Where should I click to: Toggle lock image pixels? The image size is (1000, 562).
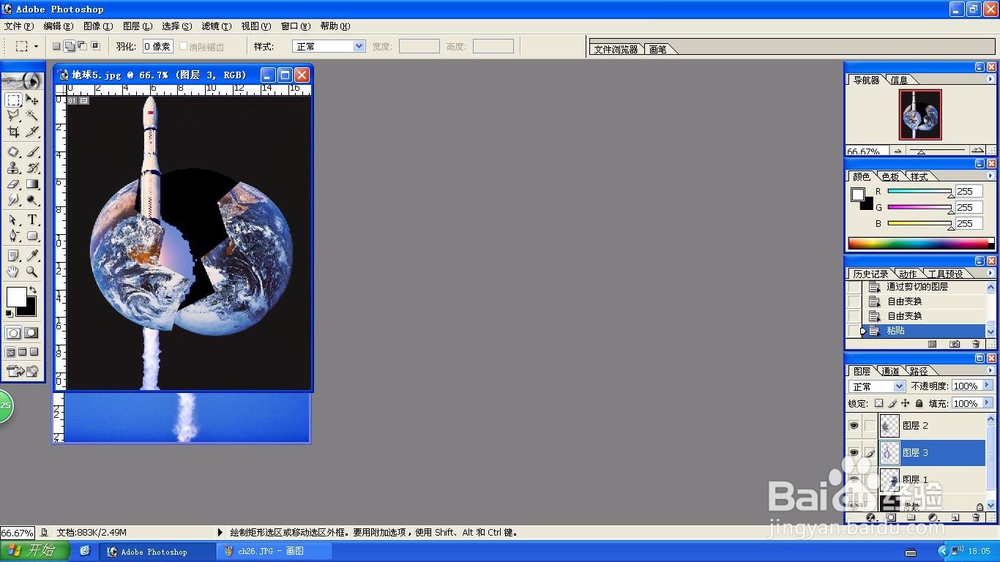click(892, 403)
